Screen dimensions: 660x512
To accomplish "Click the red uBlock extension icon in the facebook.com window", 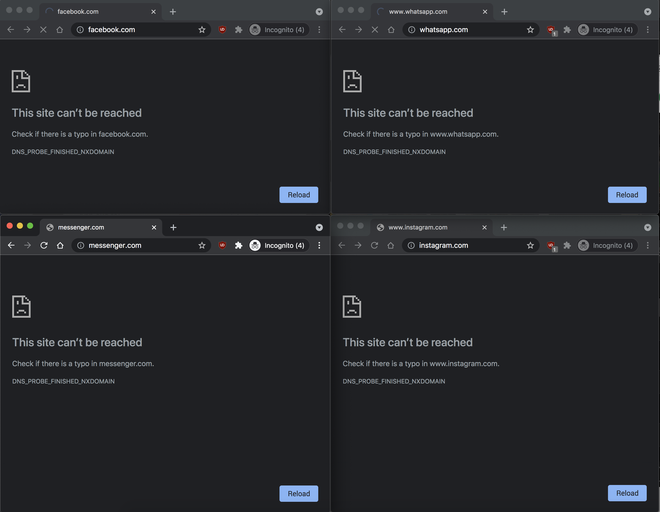I will point(222,30).
